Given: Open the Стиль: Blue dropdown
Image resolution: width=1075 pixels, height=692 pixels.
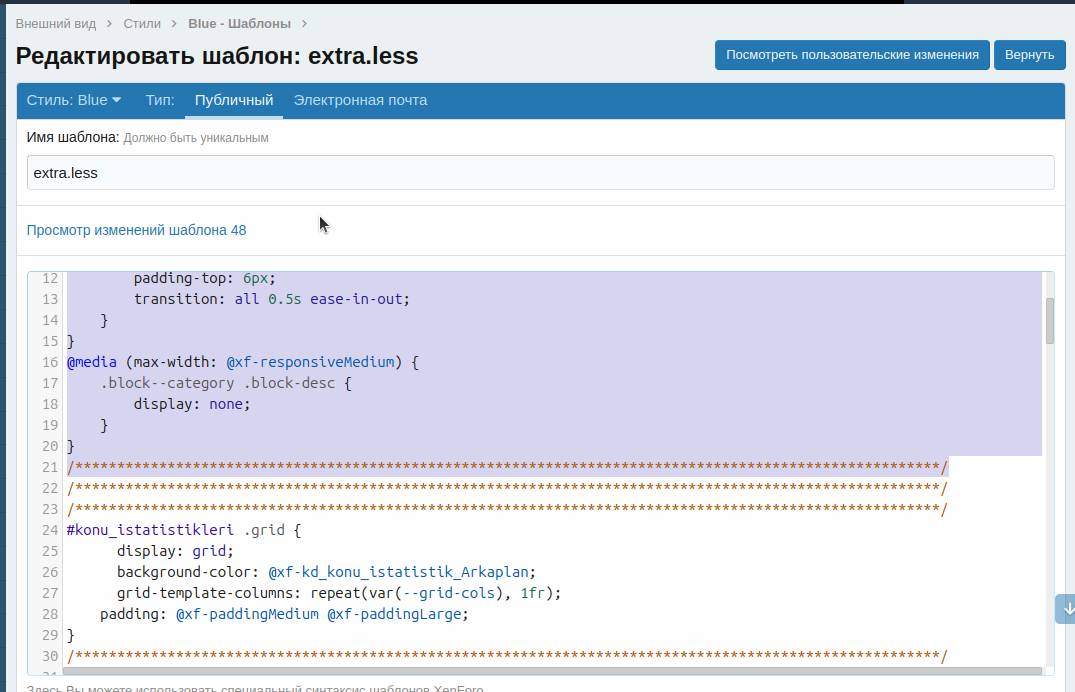Looking at the screenshot, I should click(x=74, y=100).
